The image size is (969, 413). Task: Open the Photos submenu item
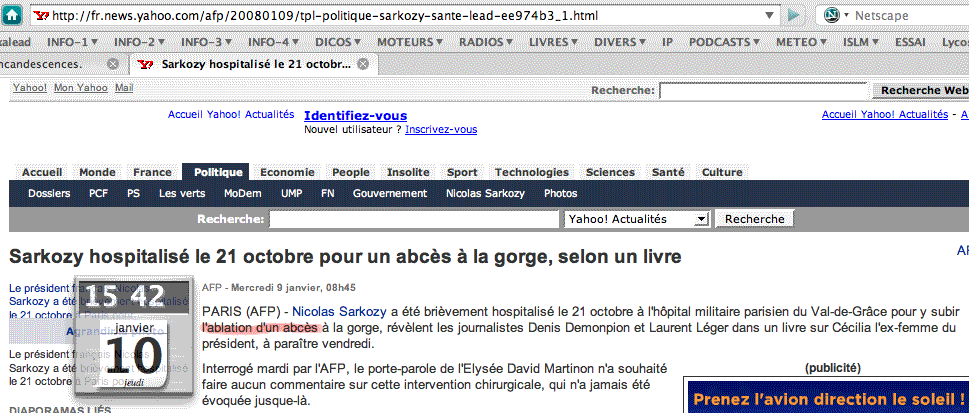[x=561, y=194]
